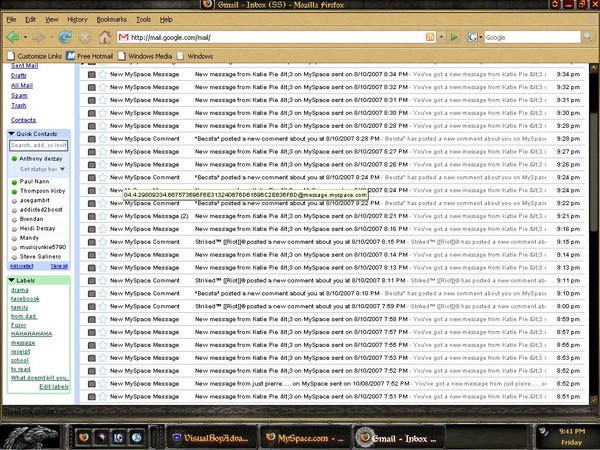Reload the page with the refresh icon
This screenshot has width=600, height=450.
pyautogui.click(x=65, y=37)
